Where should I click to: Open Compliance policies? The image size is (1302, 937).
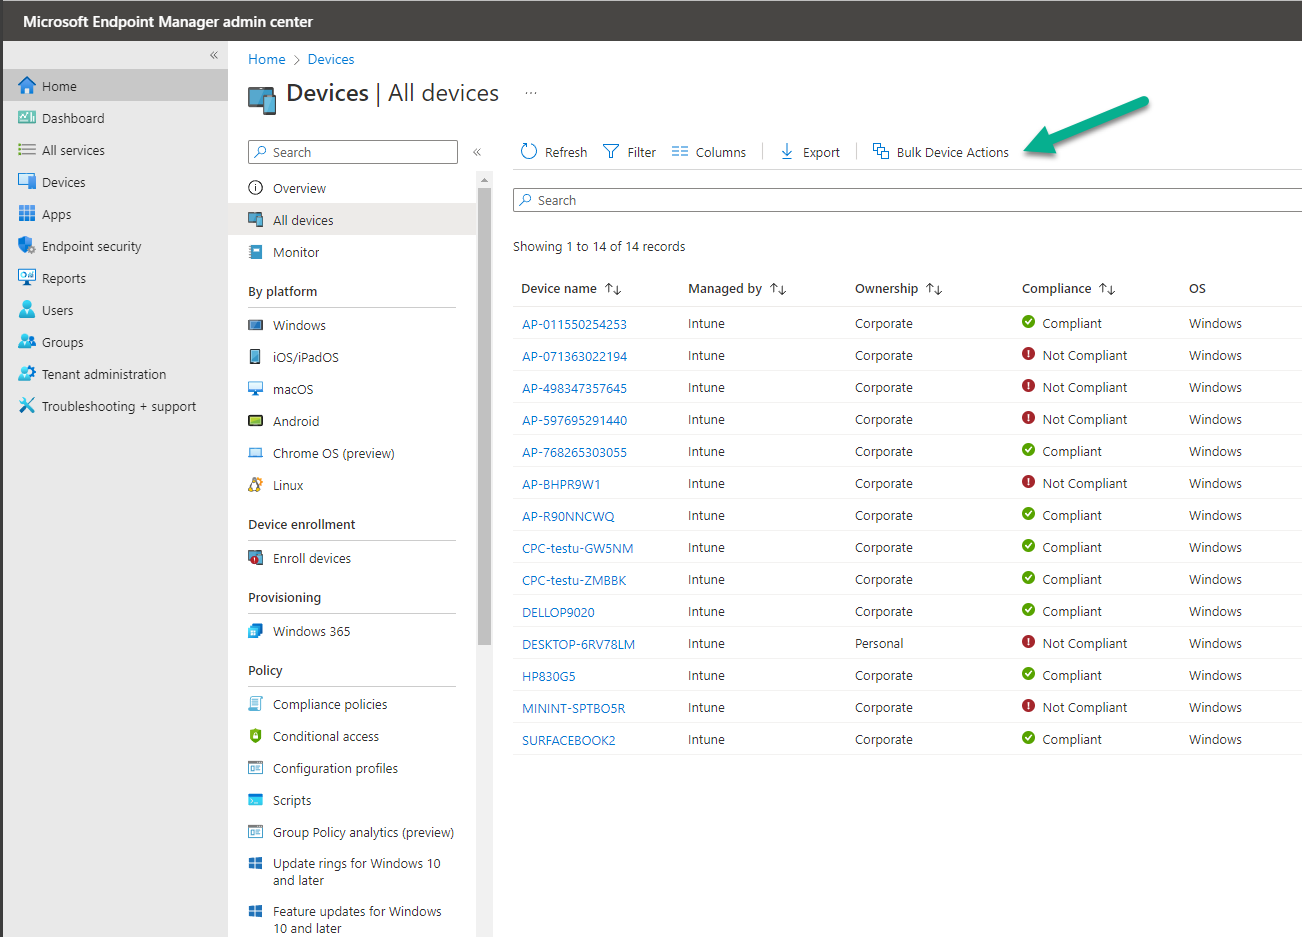(x=330, y=704)
